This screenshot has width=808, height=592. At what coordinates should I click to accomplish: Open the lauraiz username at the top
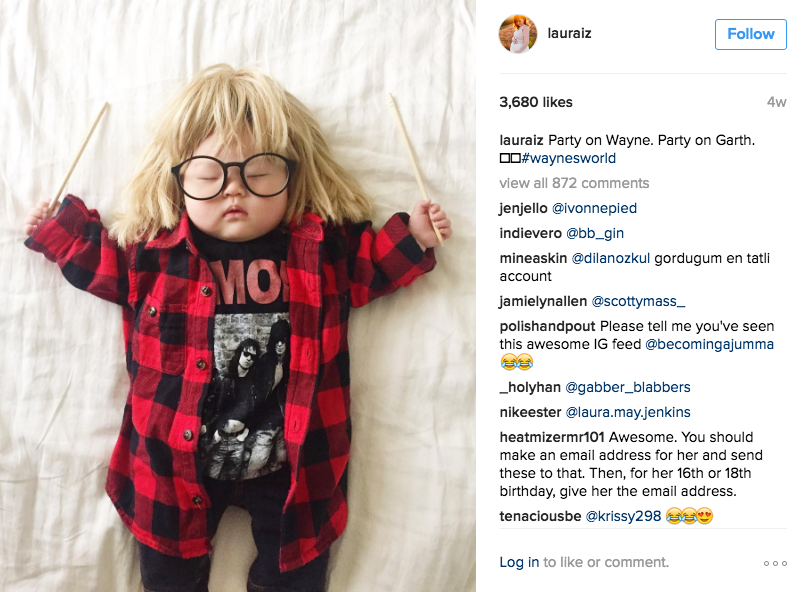569,33
